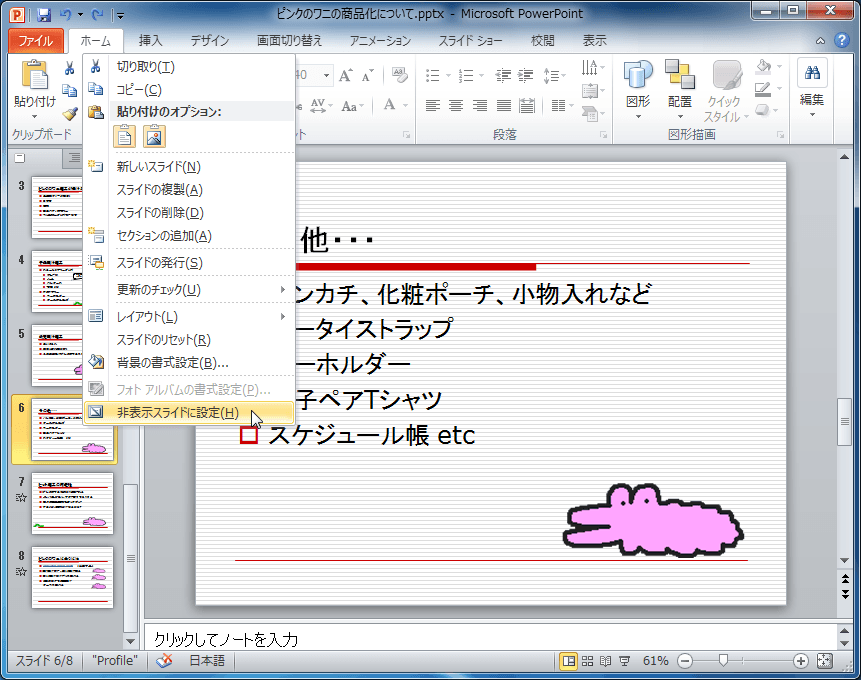The height and width of the screenshot is (680, 861).
Task: Open text direction dropdown
Action: click(593, 68)
